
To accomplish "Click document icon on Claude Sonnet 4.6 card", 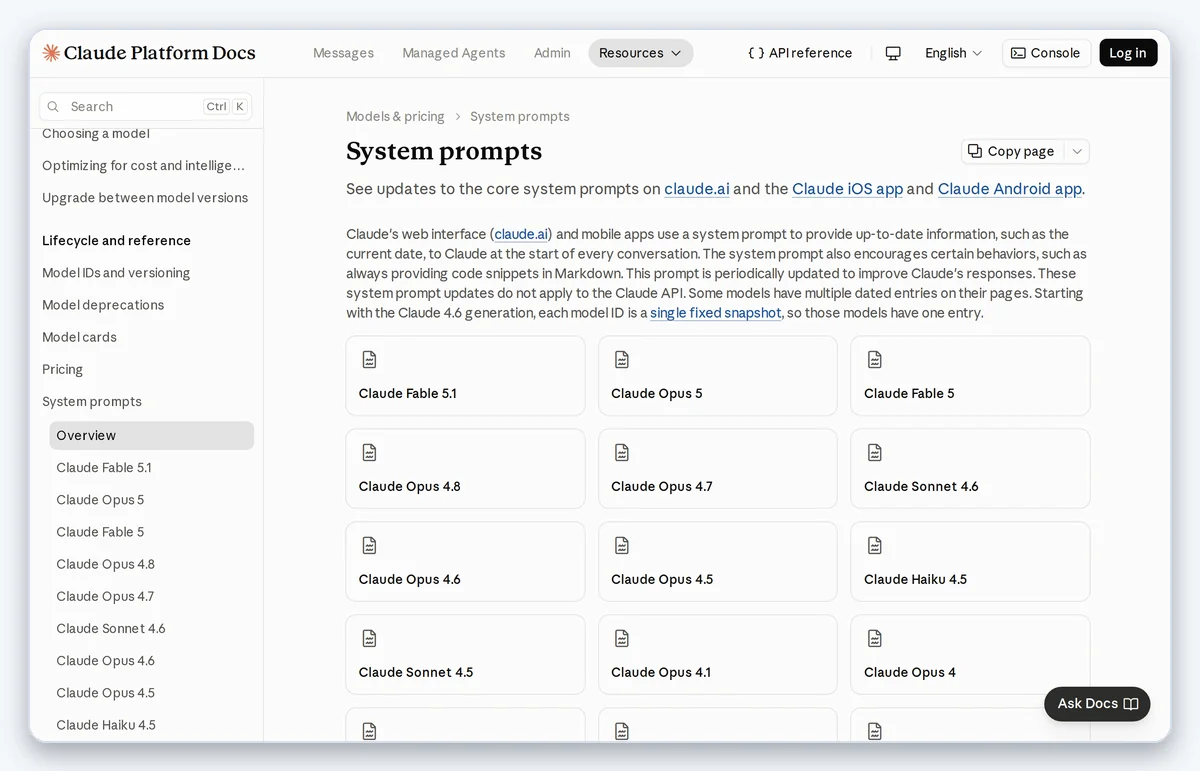I will (875, 453).
